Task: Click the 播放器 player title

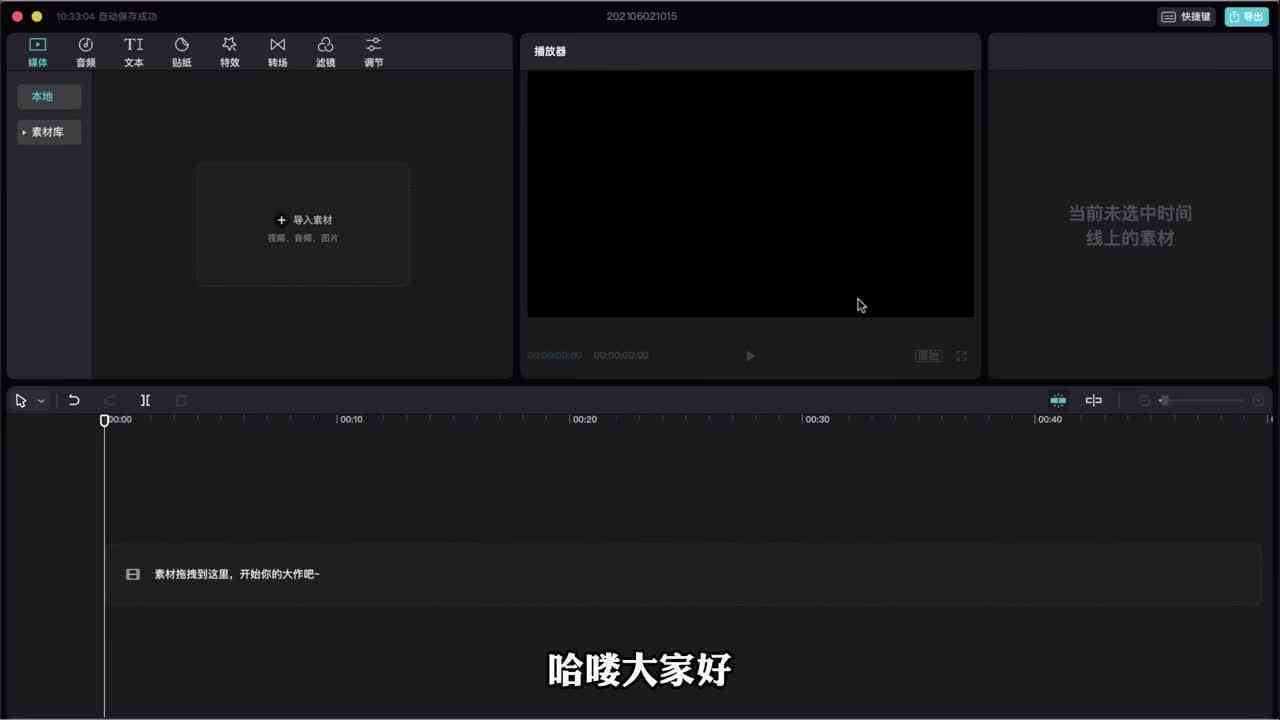Action: (550, 51)
